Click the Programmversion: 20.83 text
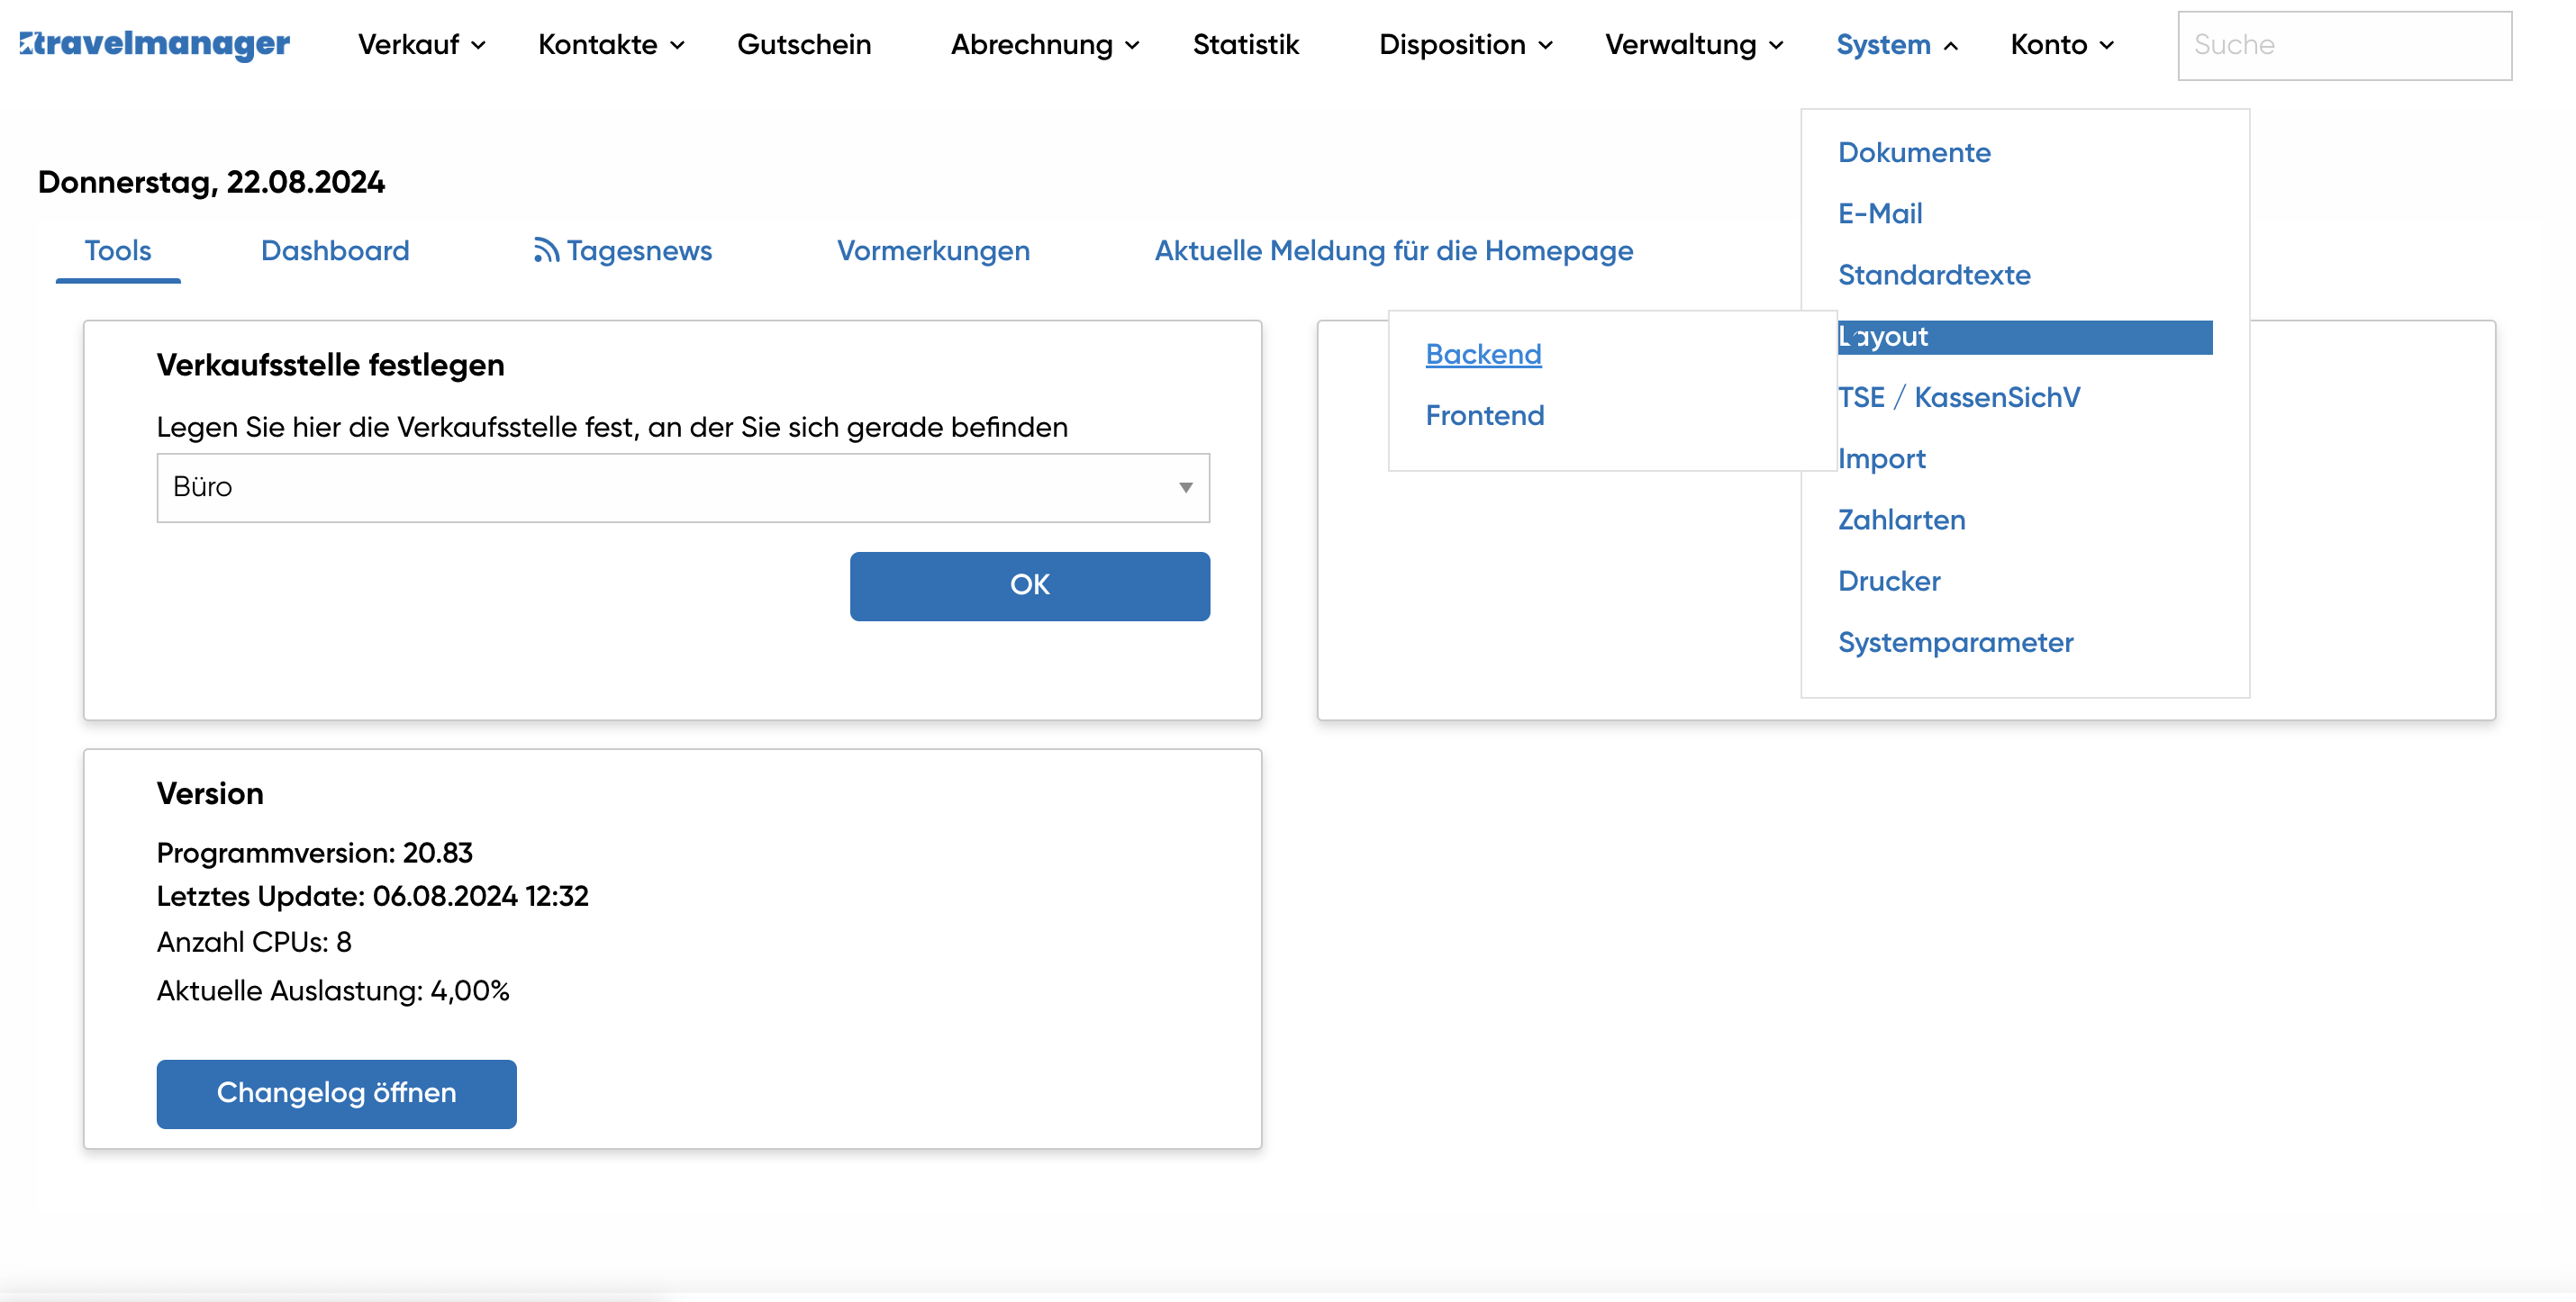Screen dimensions: 2576x1302 (x=314, y=853)
